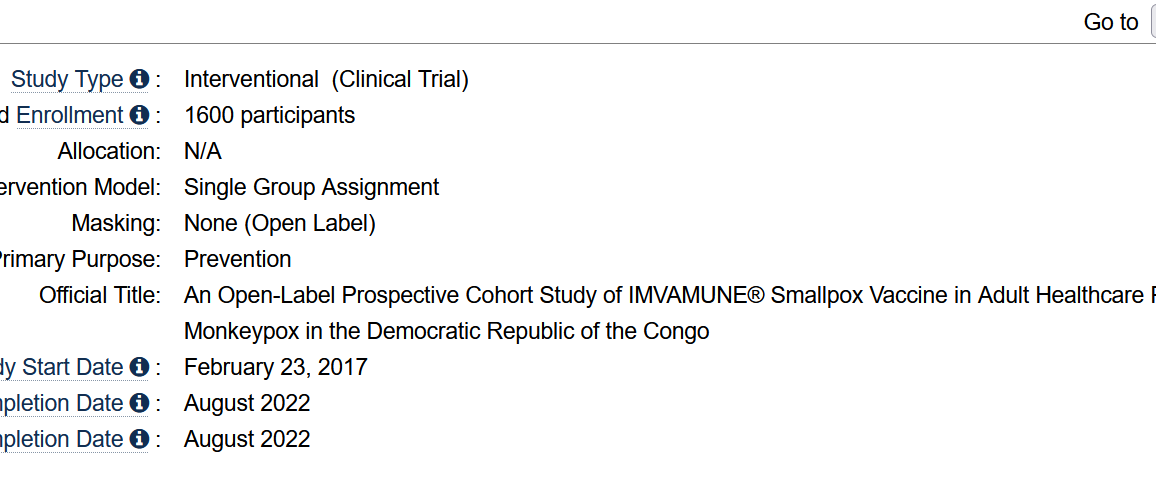Click the Single Group Assignment value
1156x477 pixels.
(x=311, y=187)
